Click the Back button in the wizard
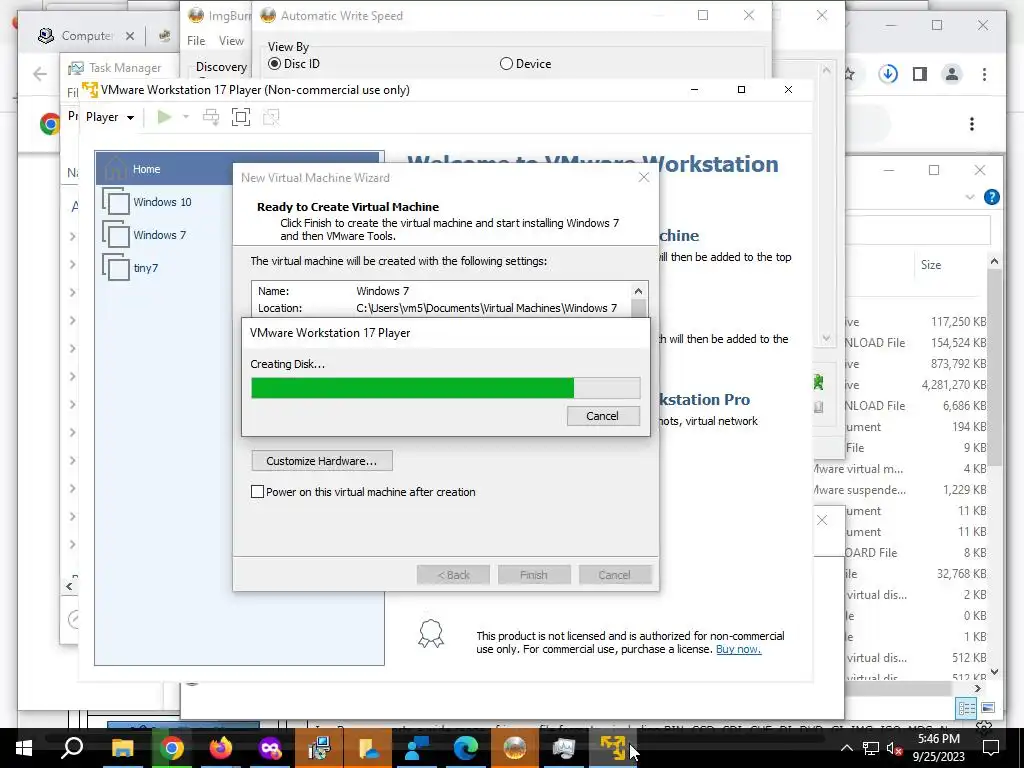 (x=453, y=575)
